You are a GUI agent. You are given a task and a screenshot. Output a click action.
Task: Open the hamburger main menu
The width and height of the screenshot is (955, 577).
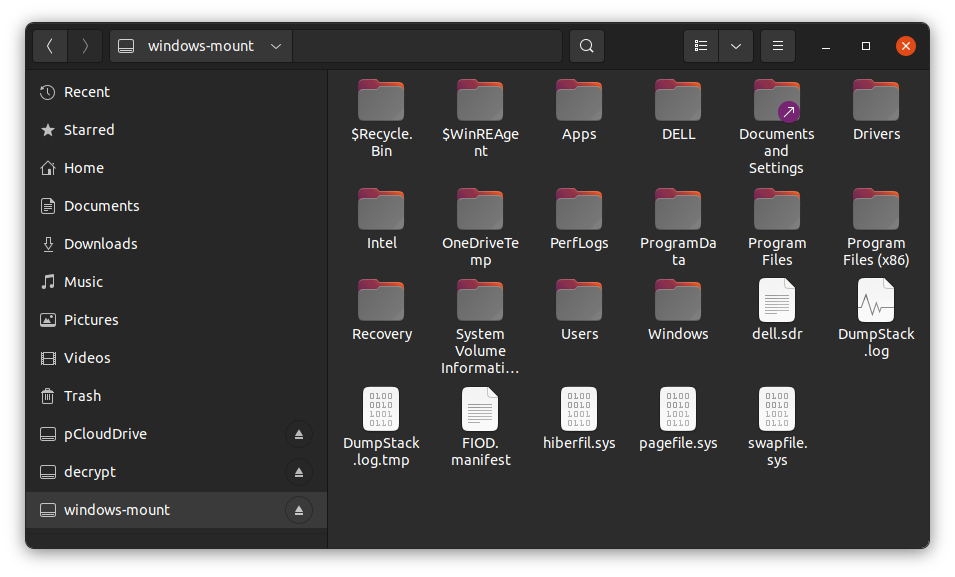[778, 46]
